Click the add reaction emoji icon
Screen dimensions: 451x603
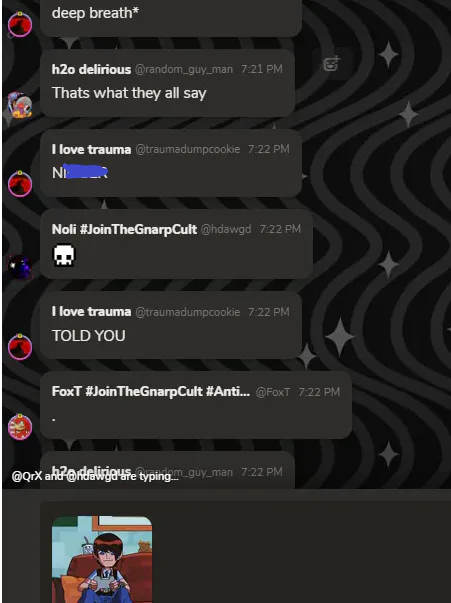tap(331, 64)
